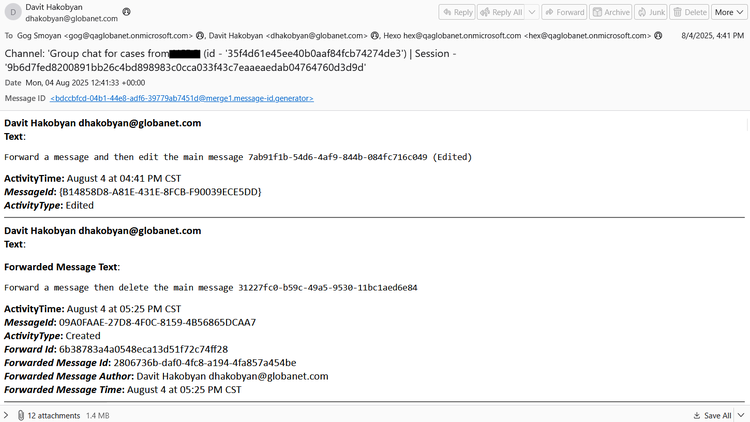
Task: Open the Reply All dropdown arrow
Action: pos(532,12)
